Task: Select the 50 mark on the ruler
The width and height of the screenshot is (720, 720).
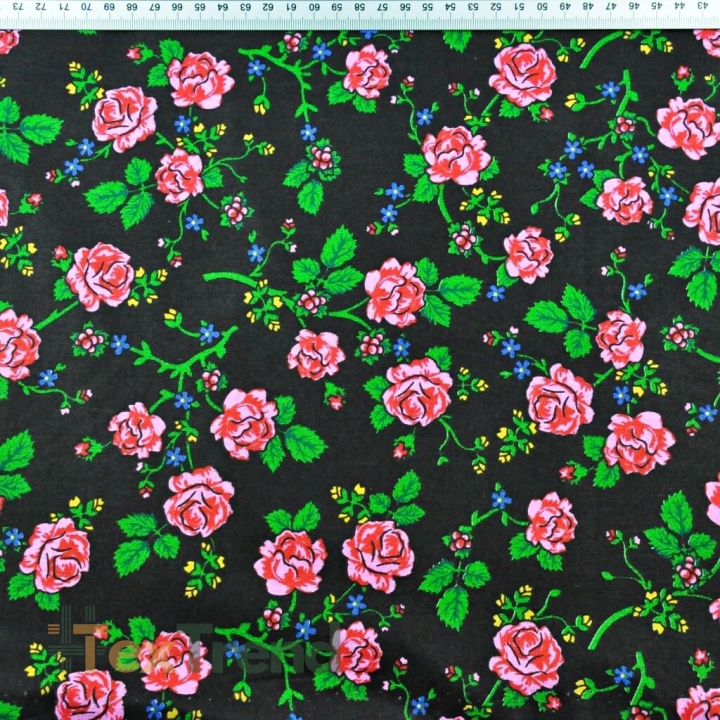Action: [542, 6]
